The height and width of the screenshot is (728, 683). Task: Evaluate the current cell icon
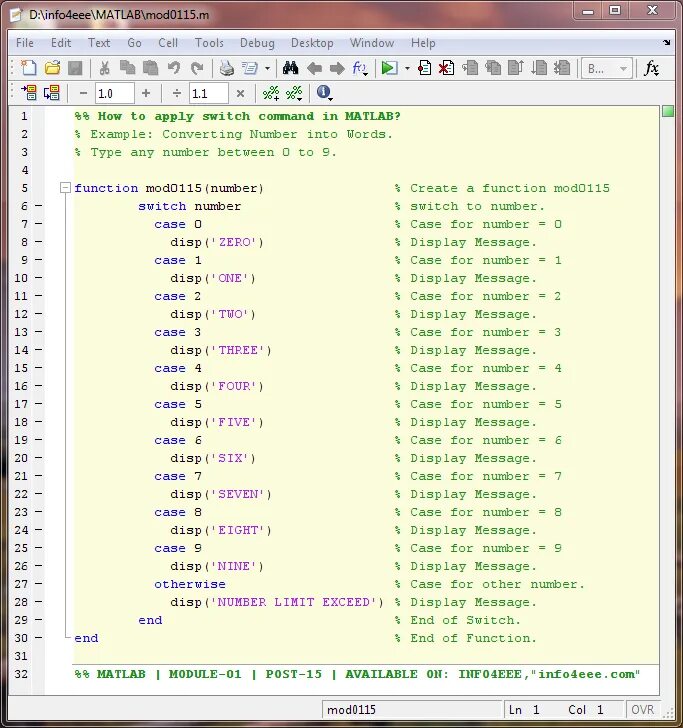coord(29,93)
